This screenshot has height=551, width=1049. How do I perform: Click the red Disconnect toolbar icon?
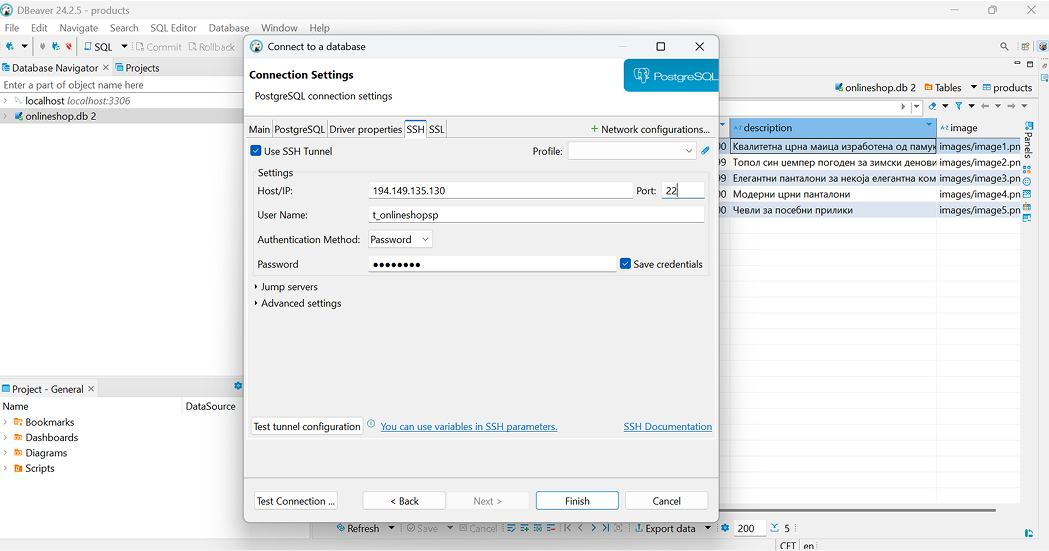pyautogui.click(x=68, y=47)
